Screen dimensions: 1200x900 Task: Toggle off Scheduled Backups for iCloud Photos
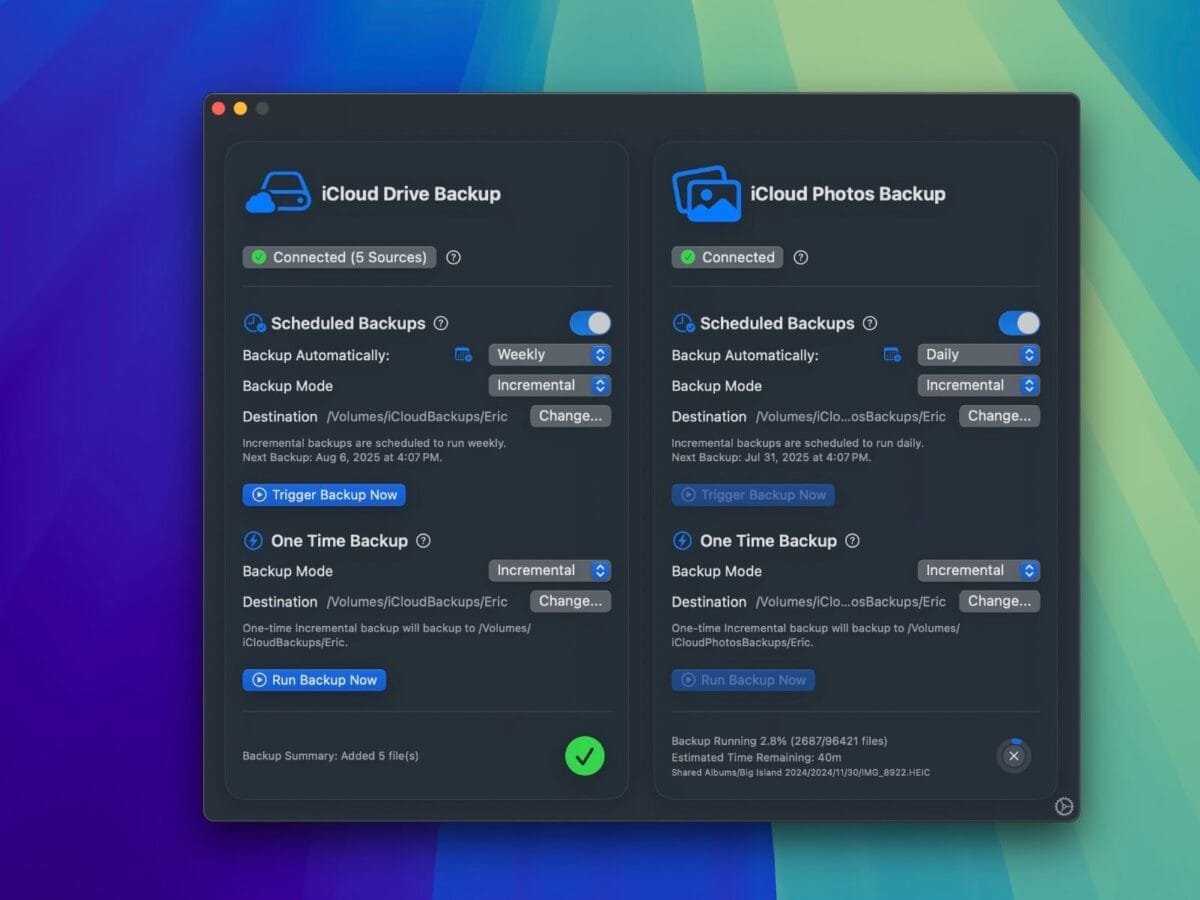(x=1018, y=322)
